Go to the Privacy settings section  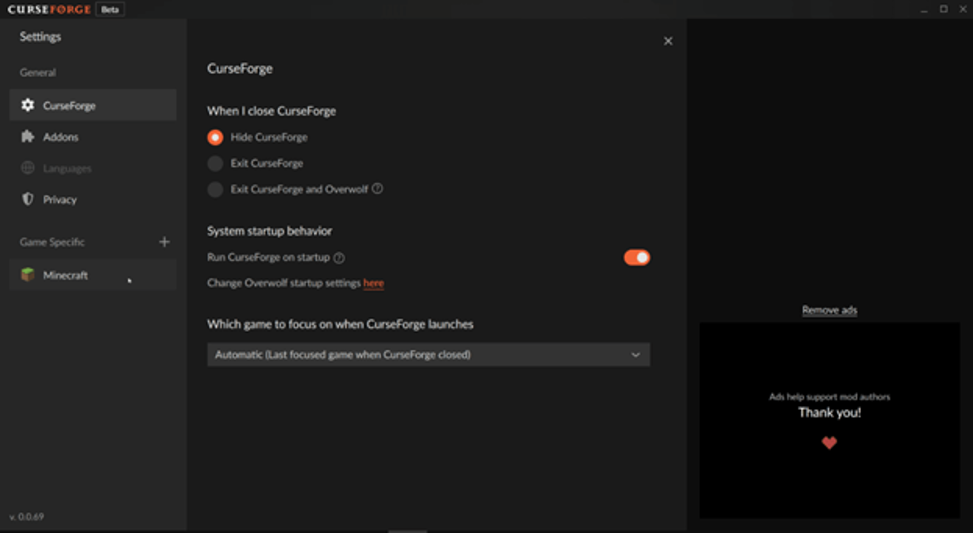[x=60, y=199]
